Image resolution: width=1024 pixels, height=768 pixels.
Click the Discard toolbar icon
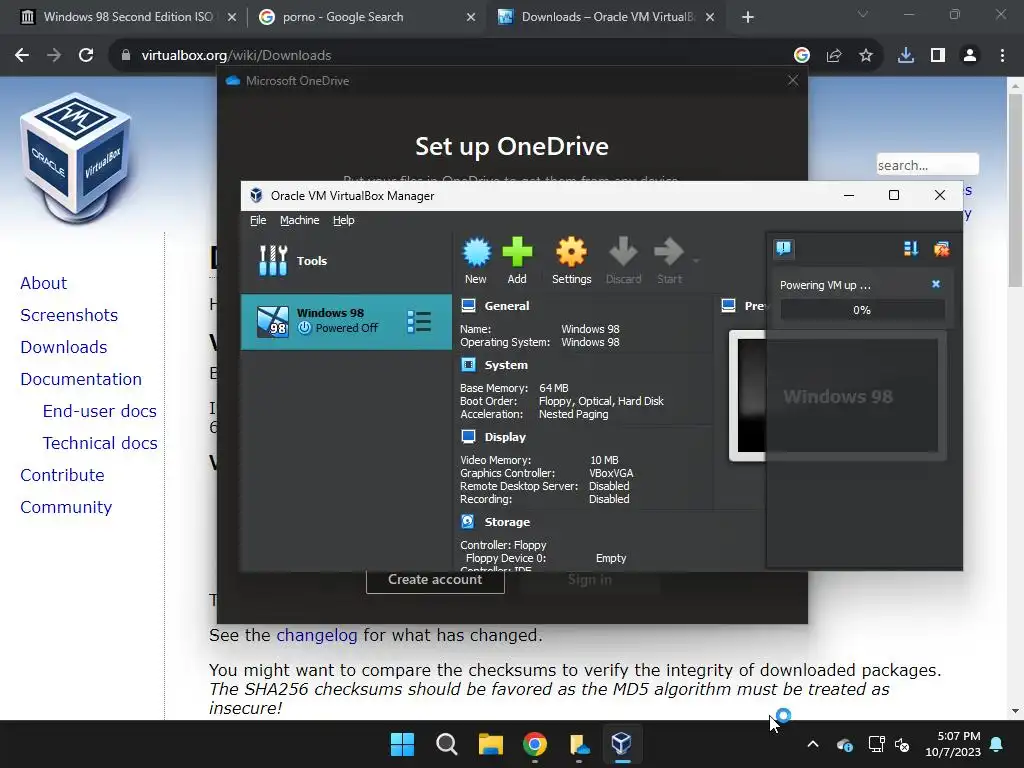coord(623,259)
